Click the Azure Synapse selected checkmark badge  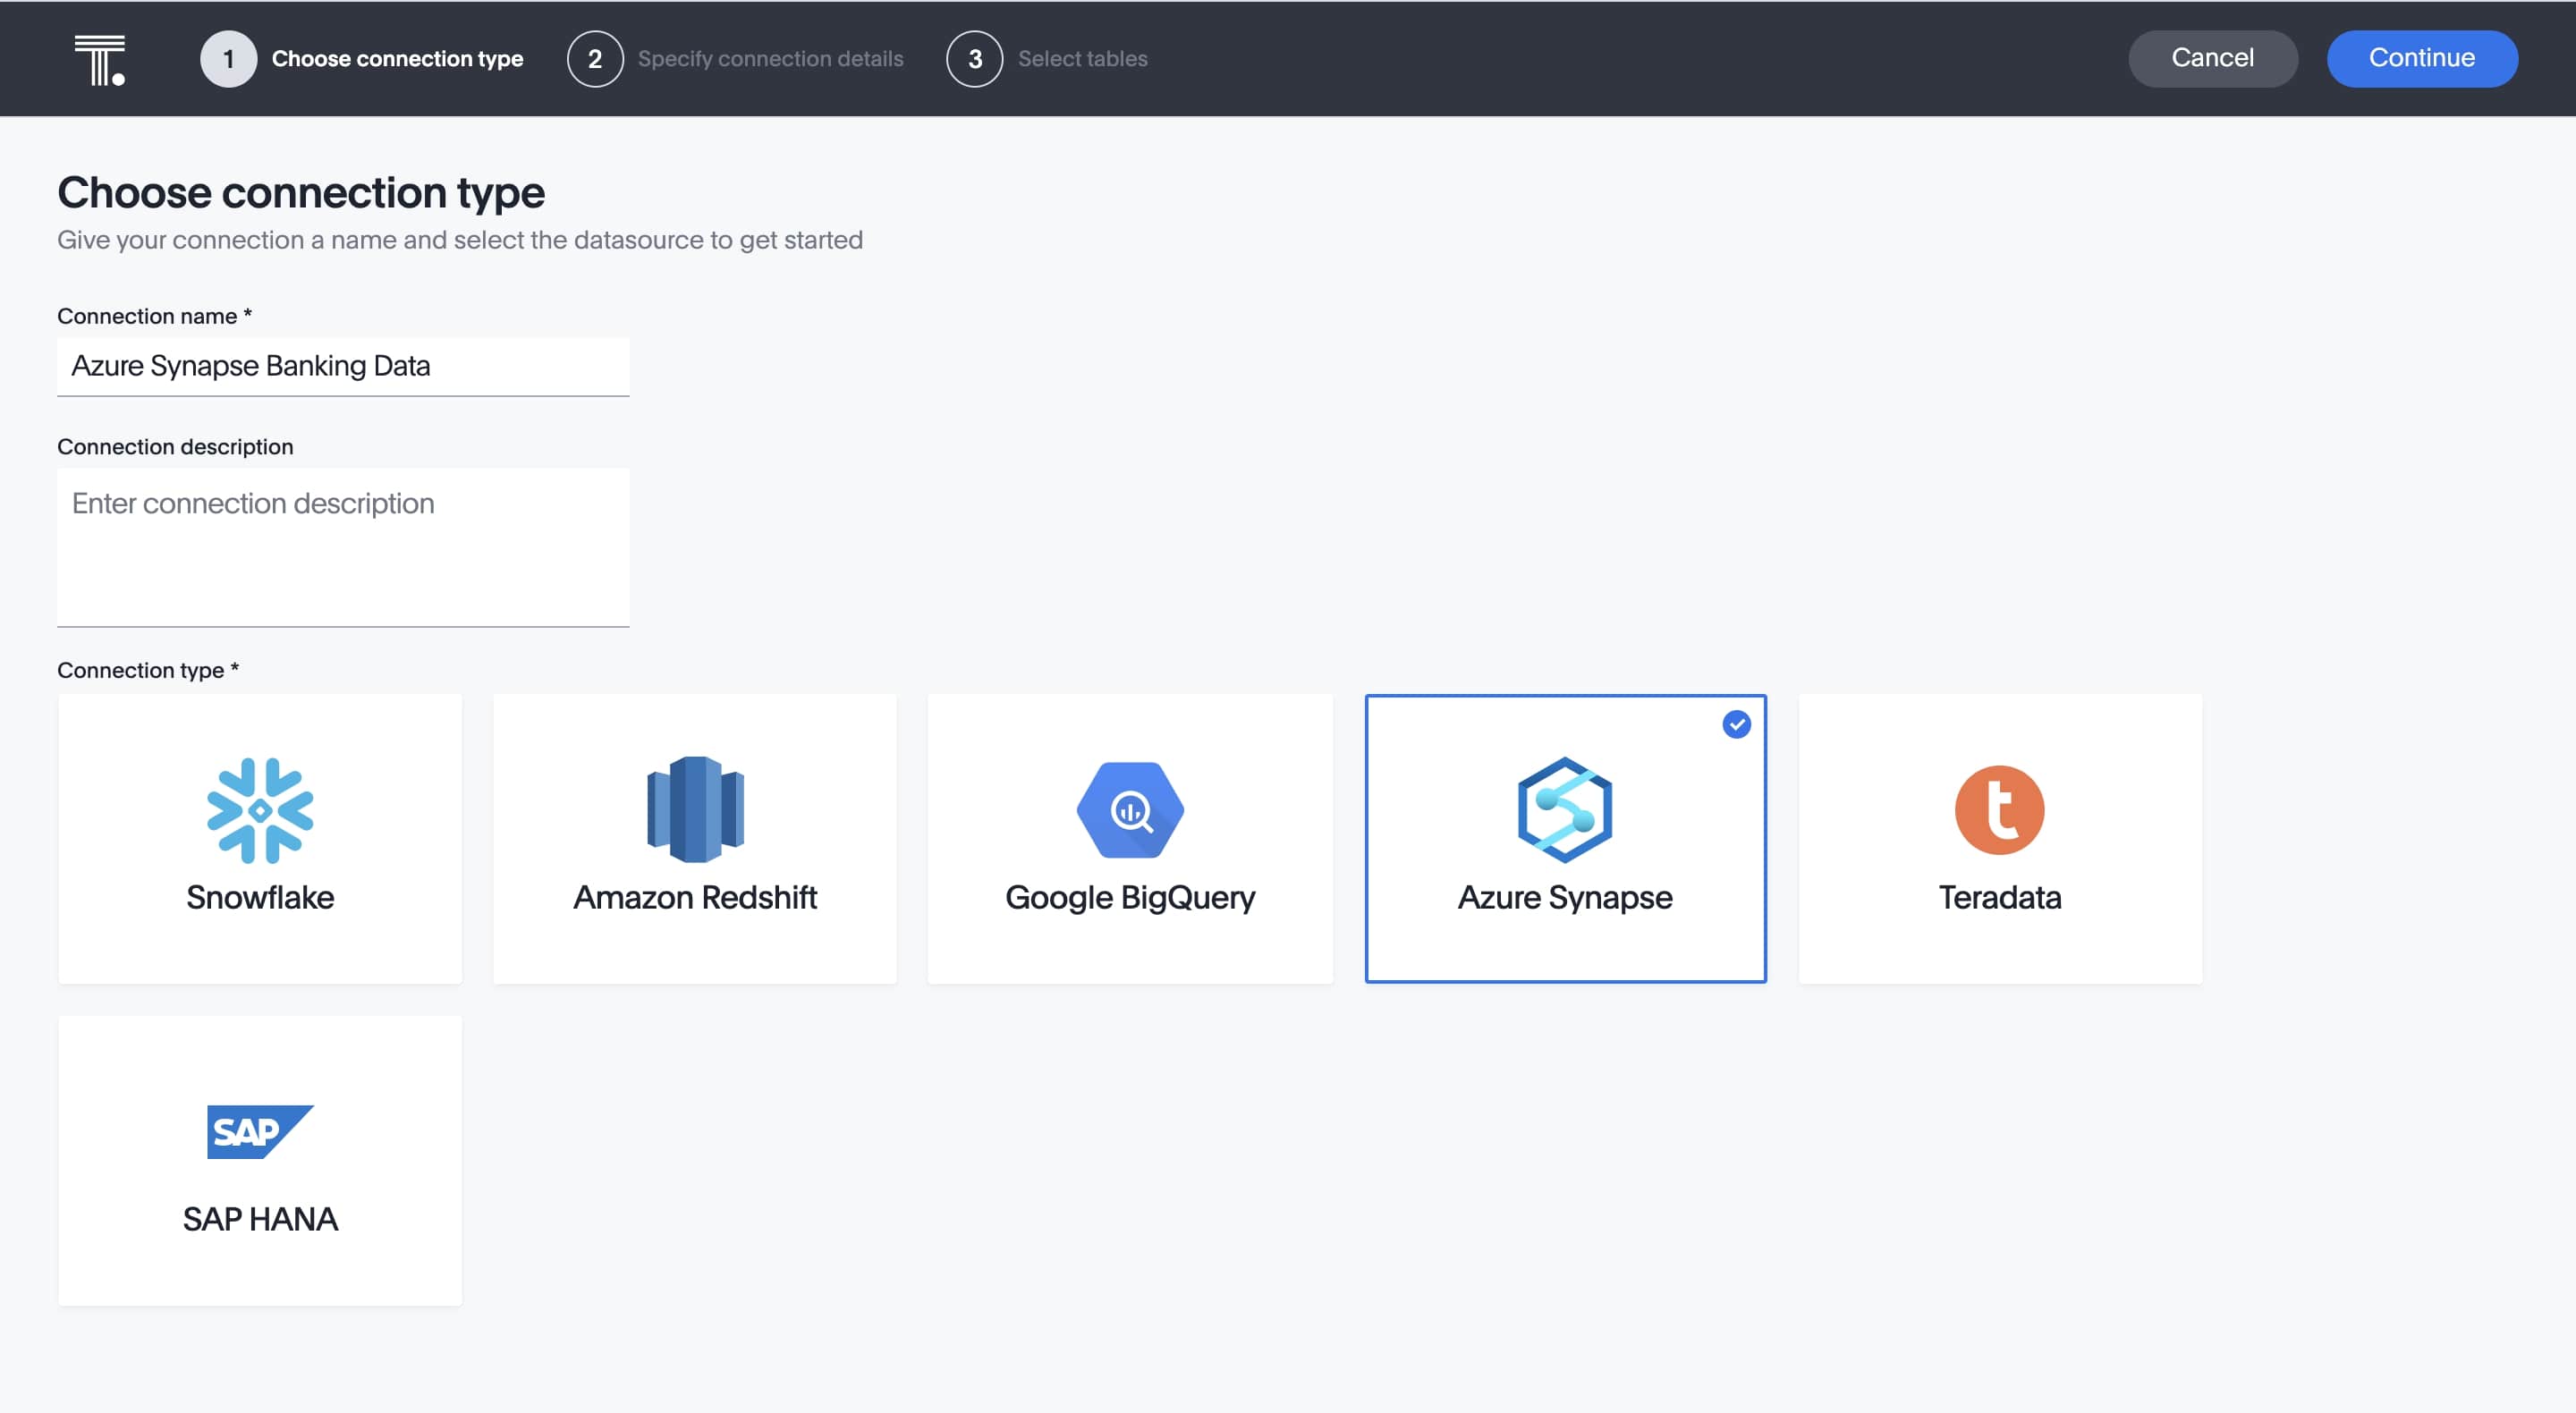point(1737,724)
